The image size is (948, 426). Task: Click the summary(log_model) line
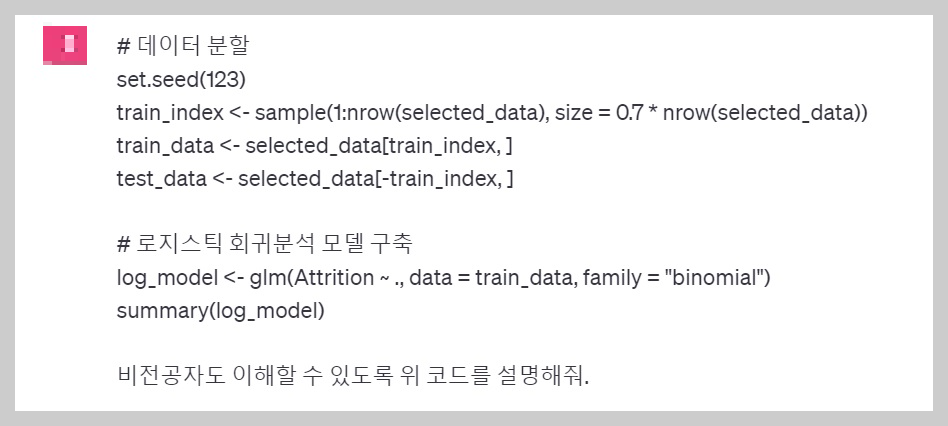(x=221, y=311)
